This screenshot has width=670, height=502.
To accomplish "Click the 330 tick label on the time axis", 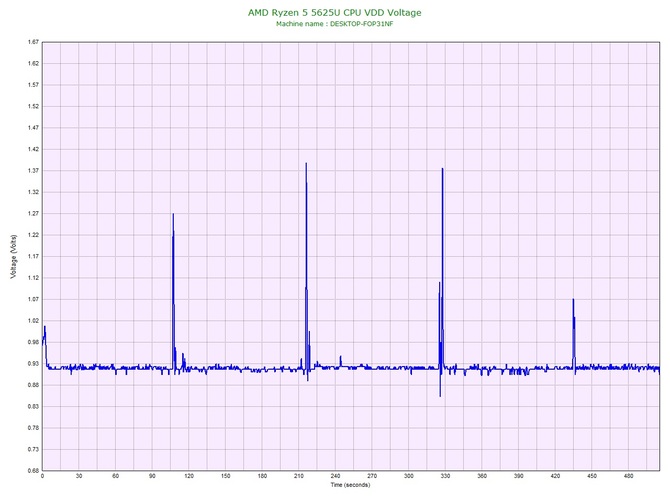I will click(x=445, y=476).
